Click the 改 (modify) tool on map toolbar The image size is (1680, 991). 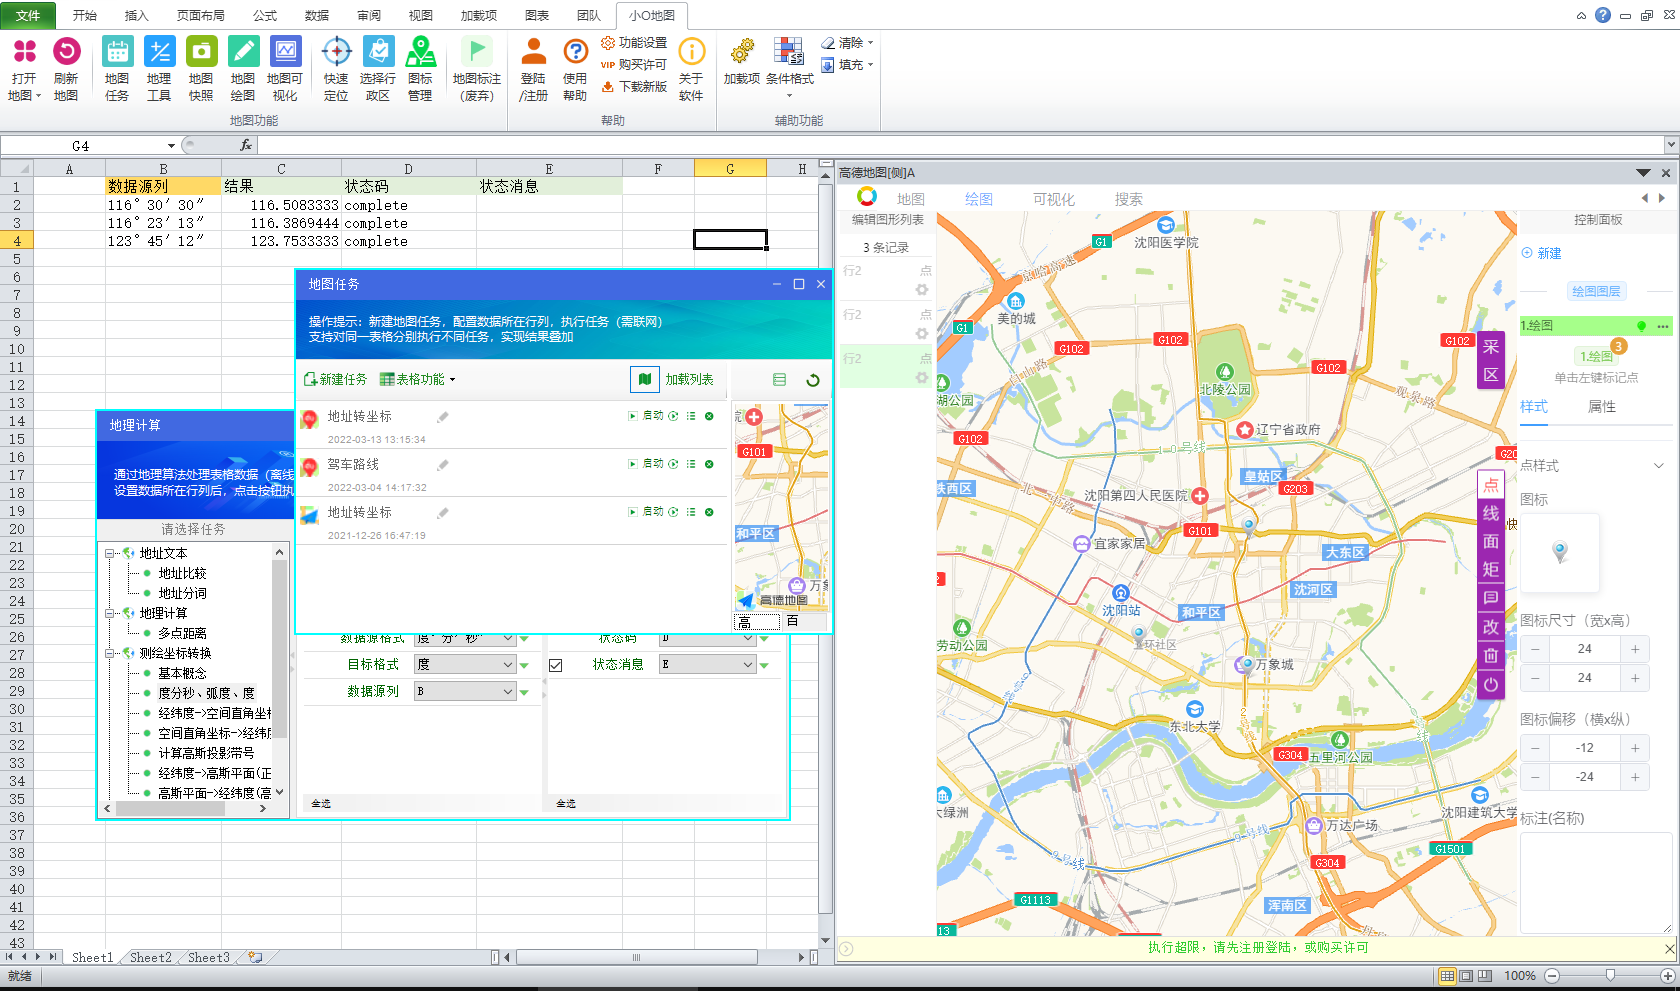pyautogui.click(x=1491, y=627)
